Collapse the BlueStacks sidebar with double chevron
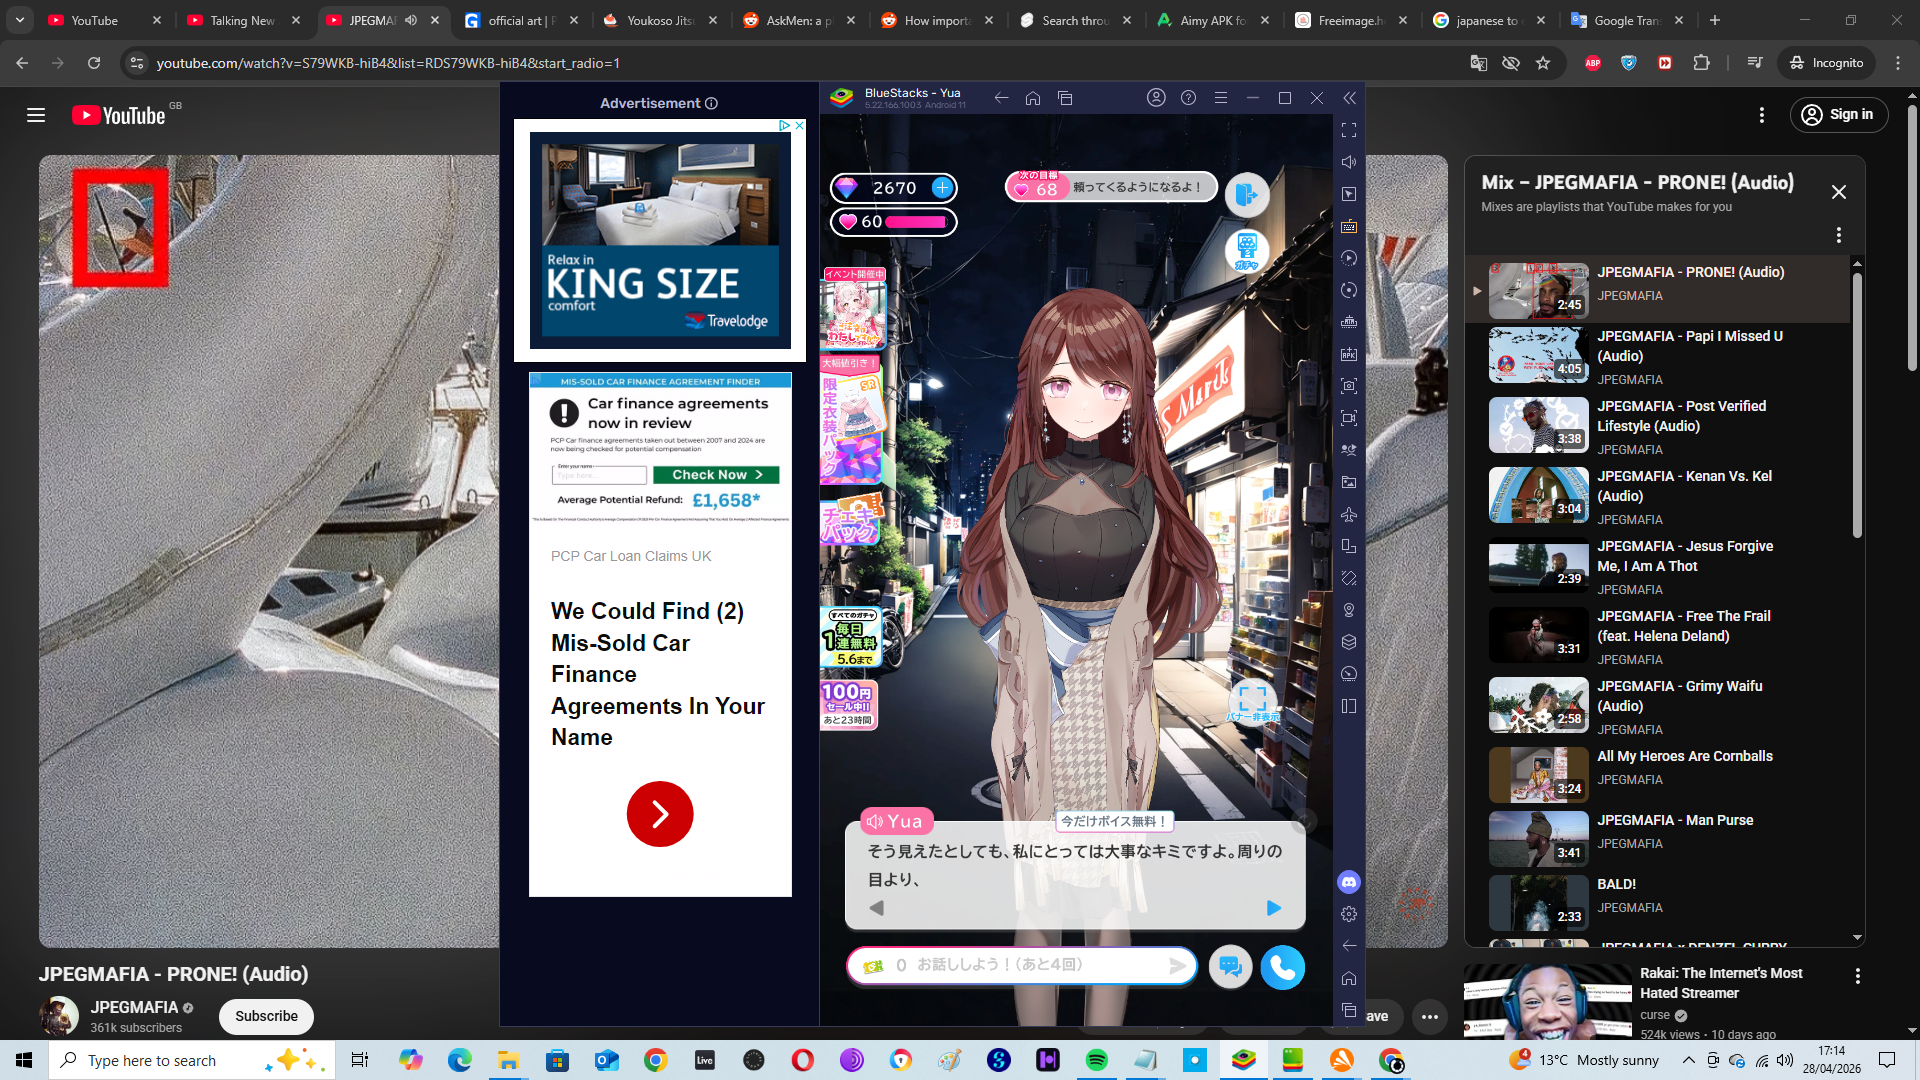This screenshot has width=1920, height=1080. click(1349, 98)
